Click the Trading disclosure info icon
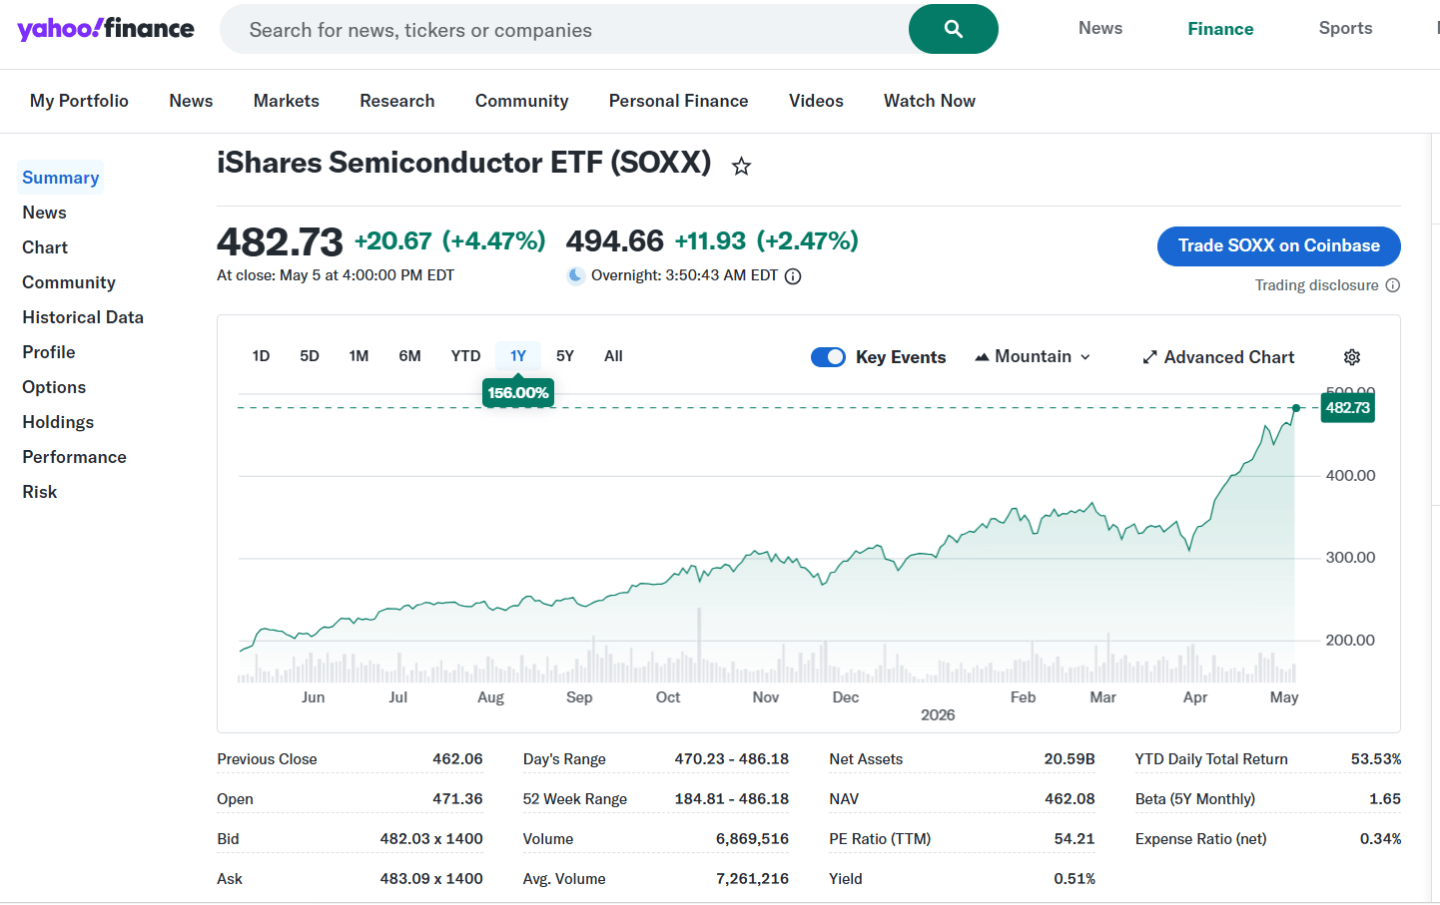Image resolution: width=1440 pixels, height=905 pixels. coord(1393,285)
